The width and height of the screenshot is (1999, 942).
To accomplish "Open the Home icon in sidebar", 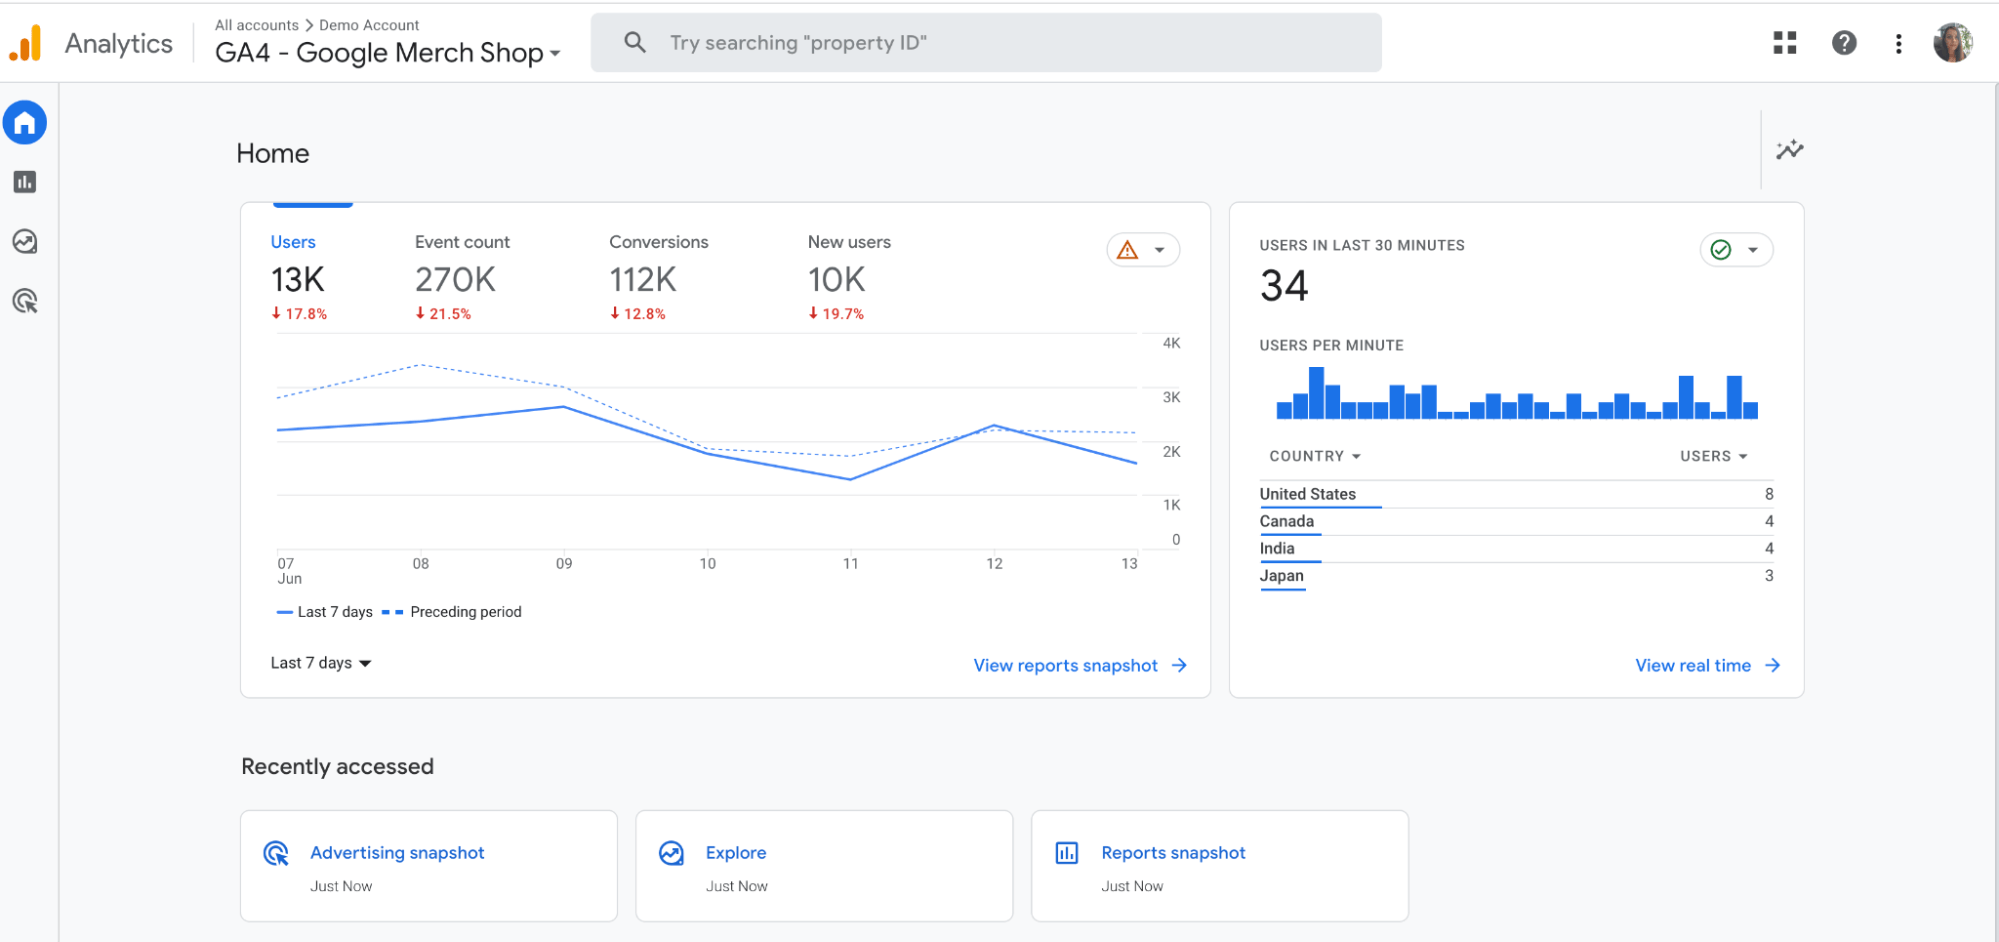I will tap(25, 123).
